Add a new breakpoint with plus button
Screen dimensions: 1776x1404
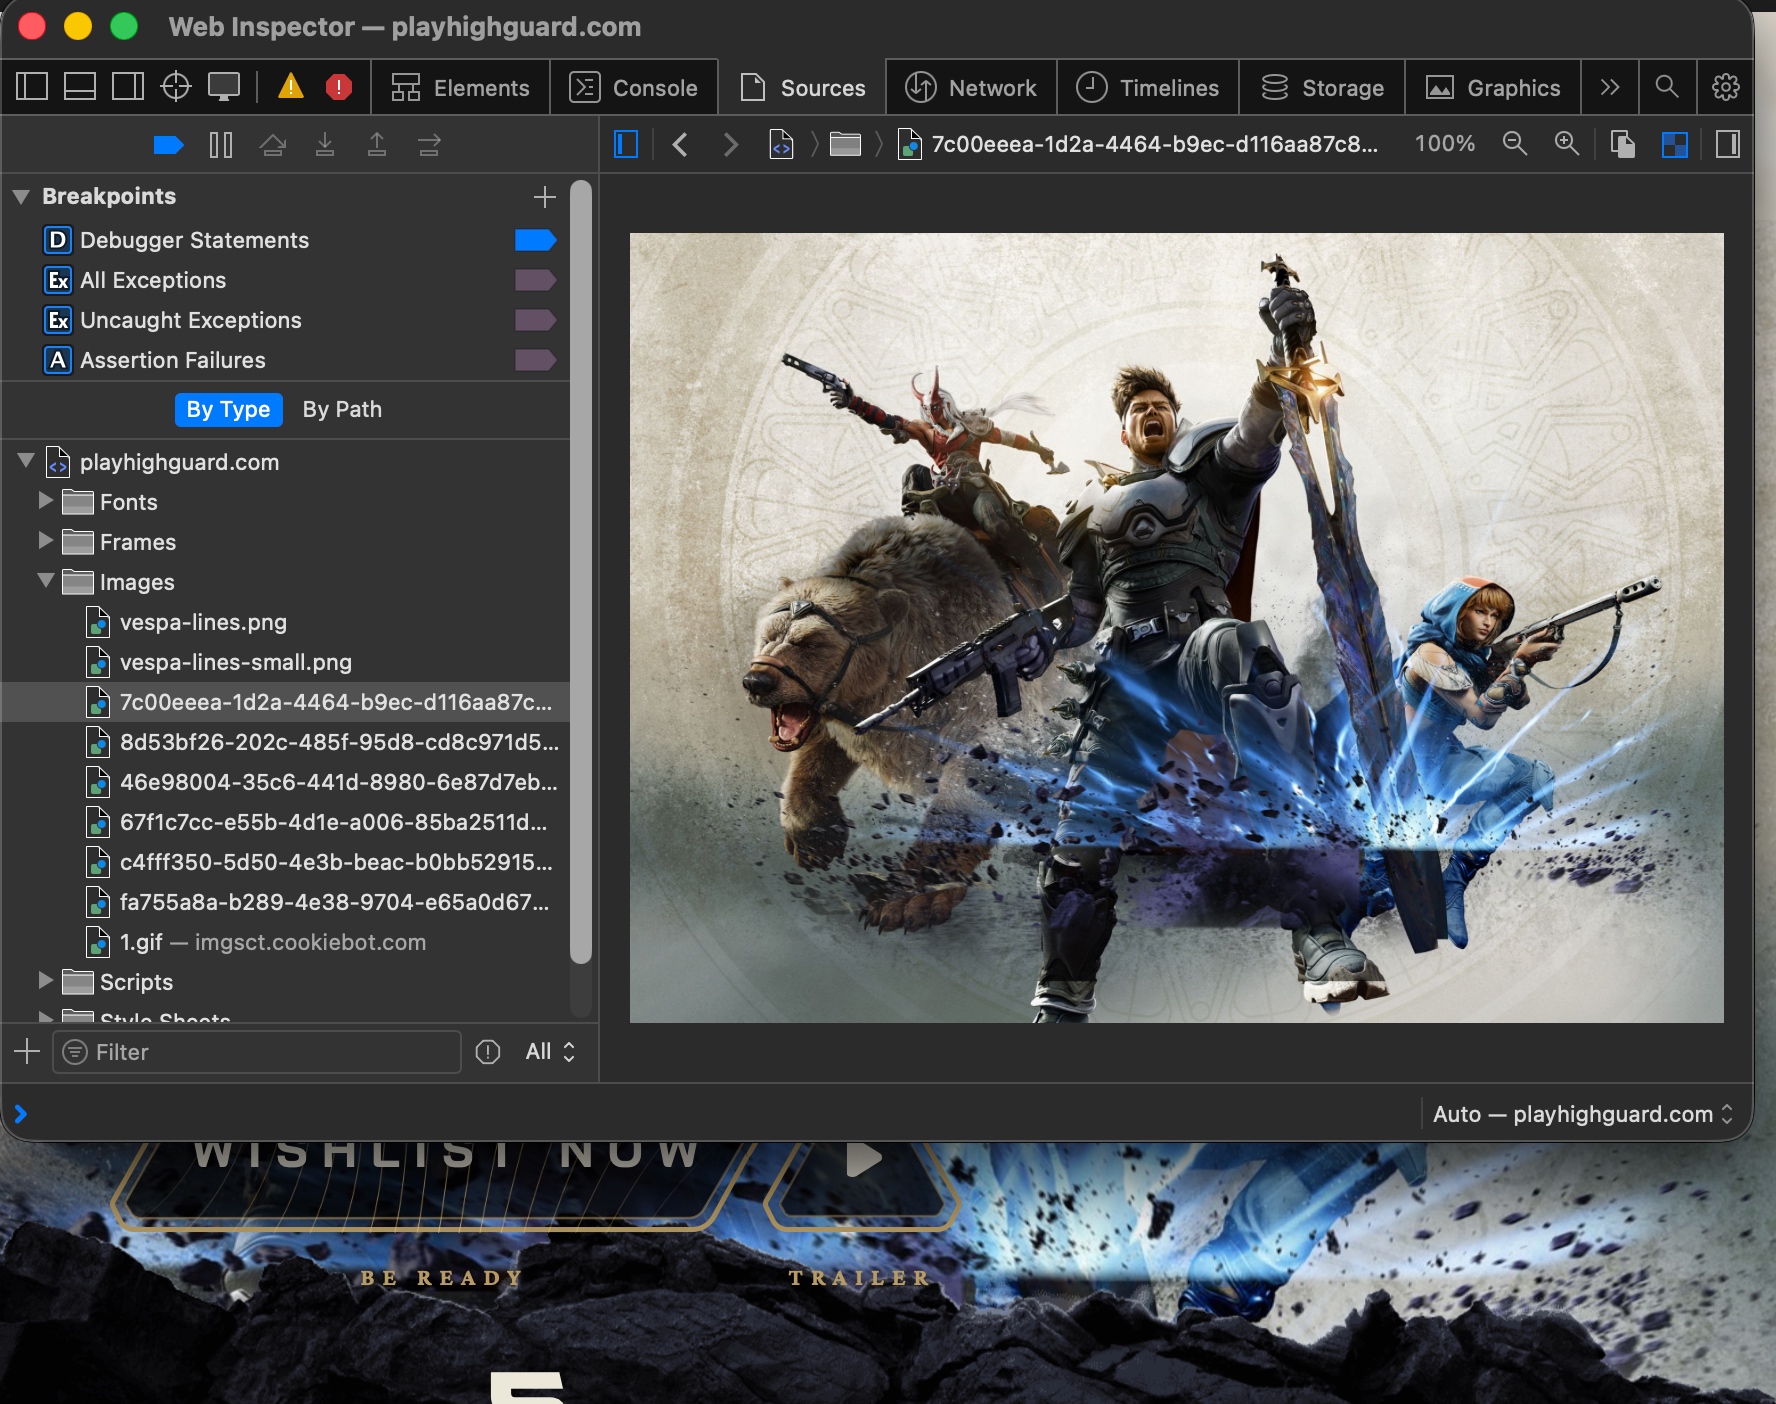click(x=544, y=197)
